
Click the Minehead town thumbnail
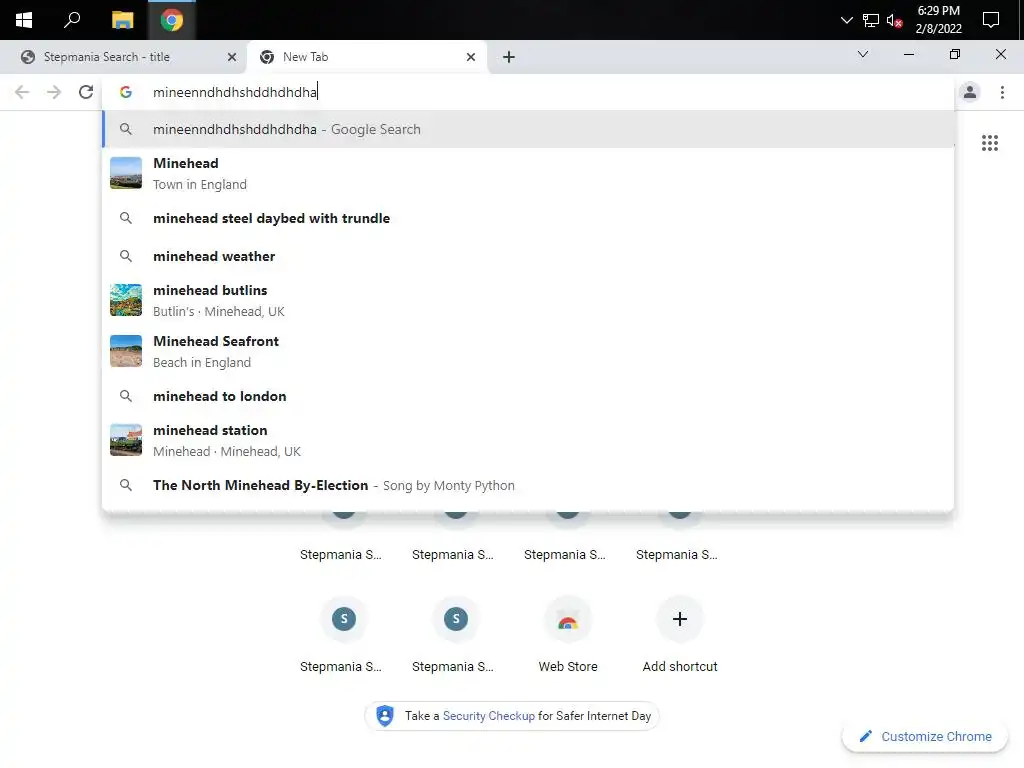pyautogui.click(x=126, y=173)
